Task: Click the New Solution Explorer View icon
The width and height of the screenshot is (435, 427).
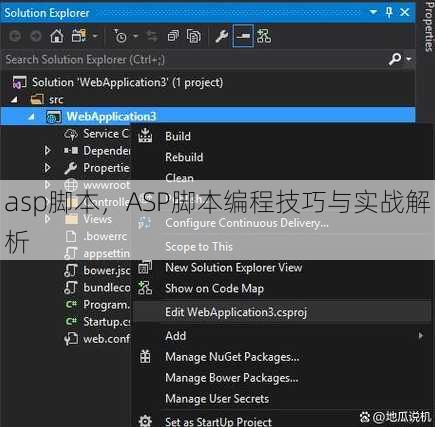Action: (145, 267)
